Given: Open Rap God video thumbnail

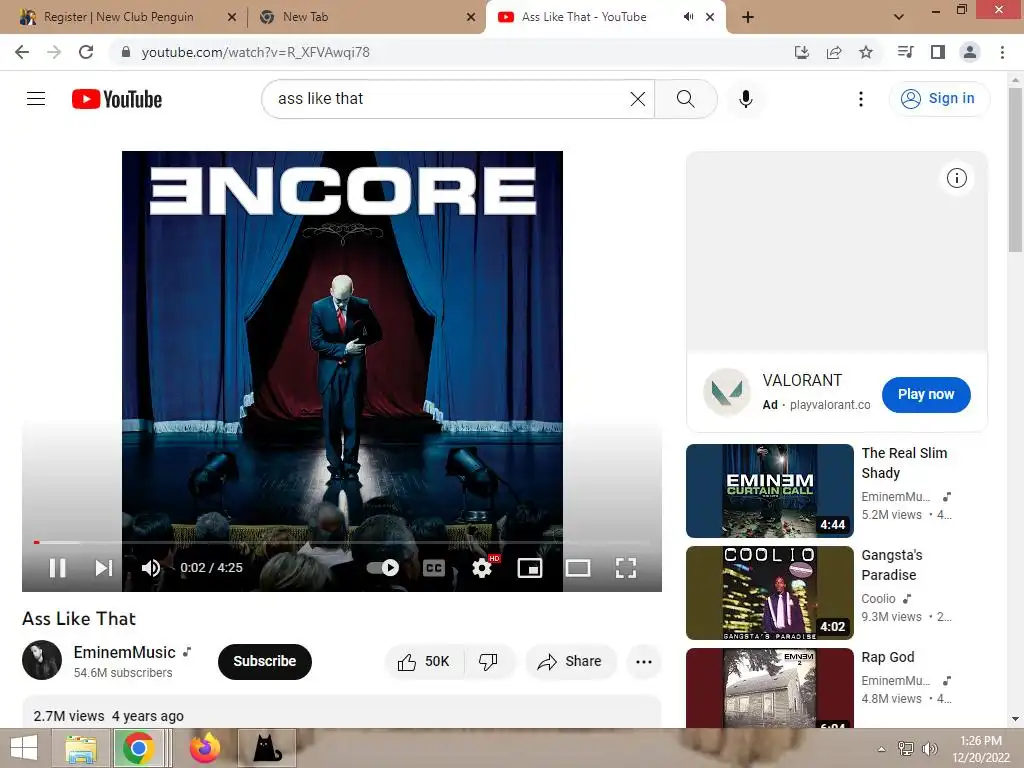Looking at the screenshot, I should pyautogui.click(x=769, y=688).
